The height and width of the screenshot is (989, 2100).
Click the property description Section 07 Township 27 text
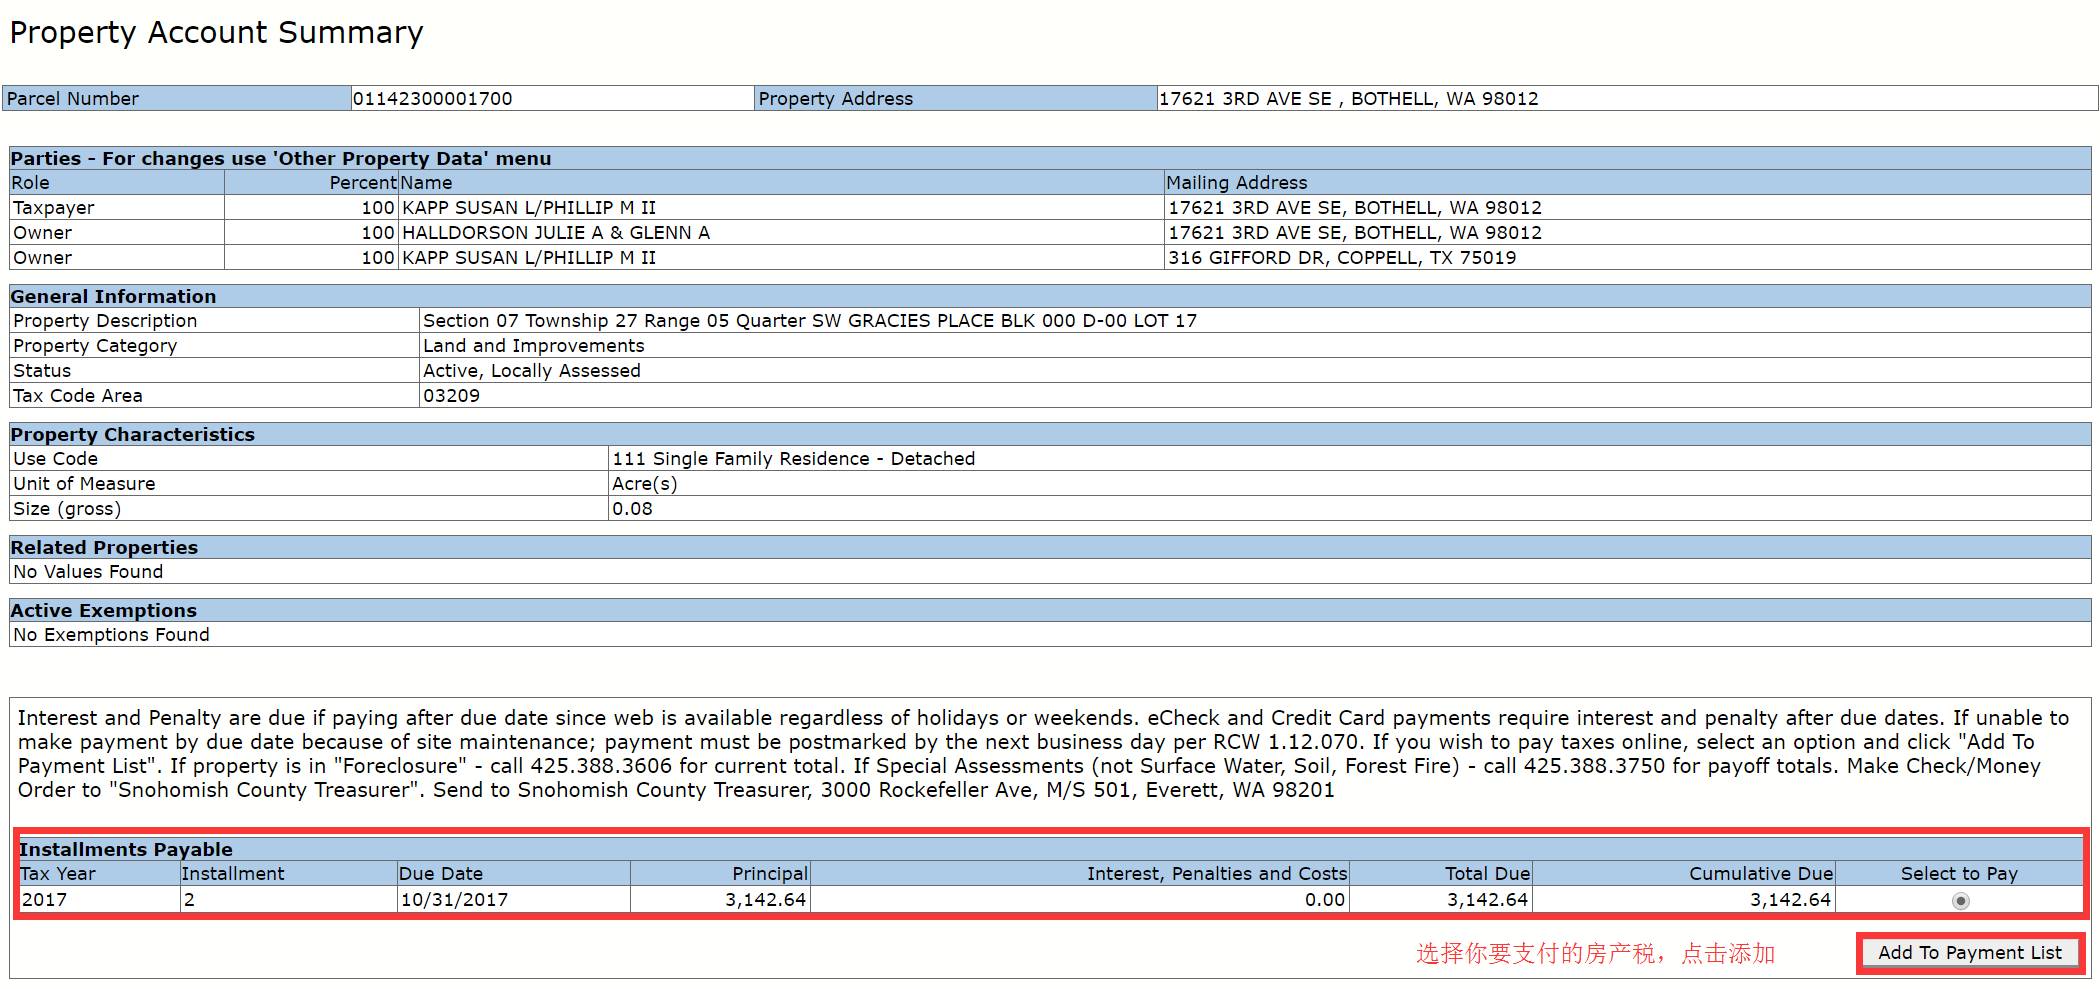[810, 320]
